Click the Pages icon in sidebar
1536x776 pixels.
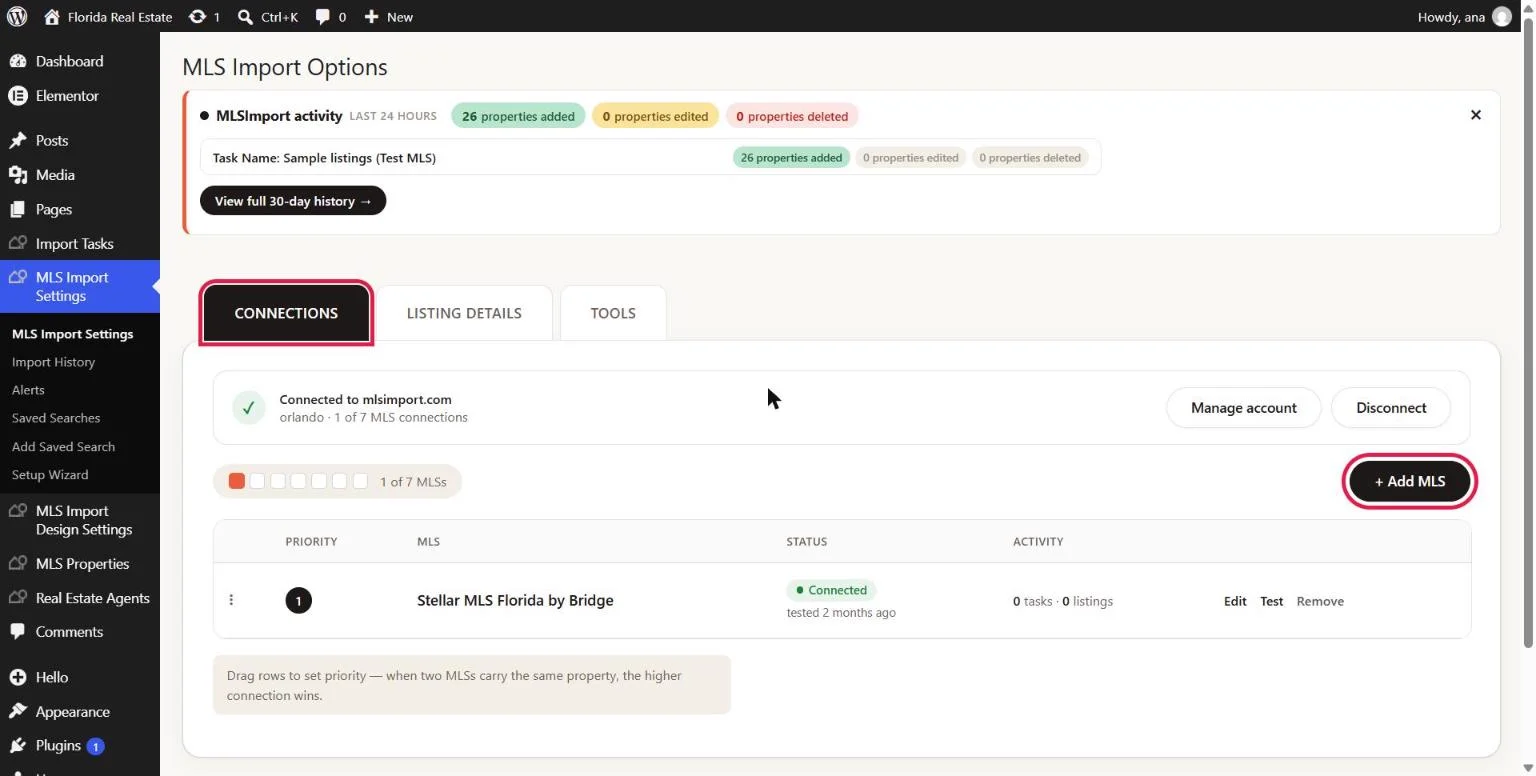(x=17, y=209)
